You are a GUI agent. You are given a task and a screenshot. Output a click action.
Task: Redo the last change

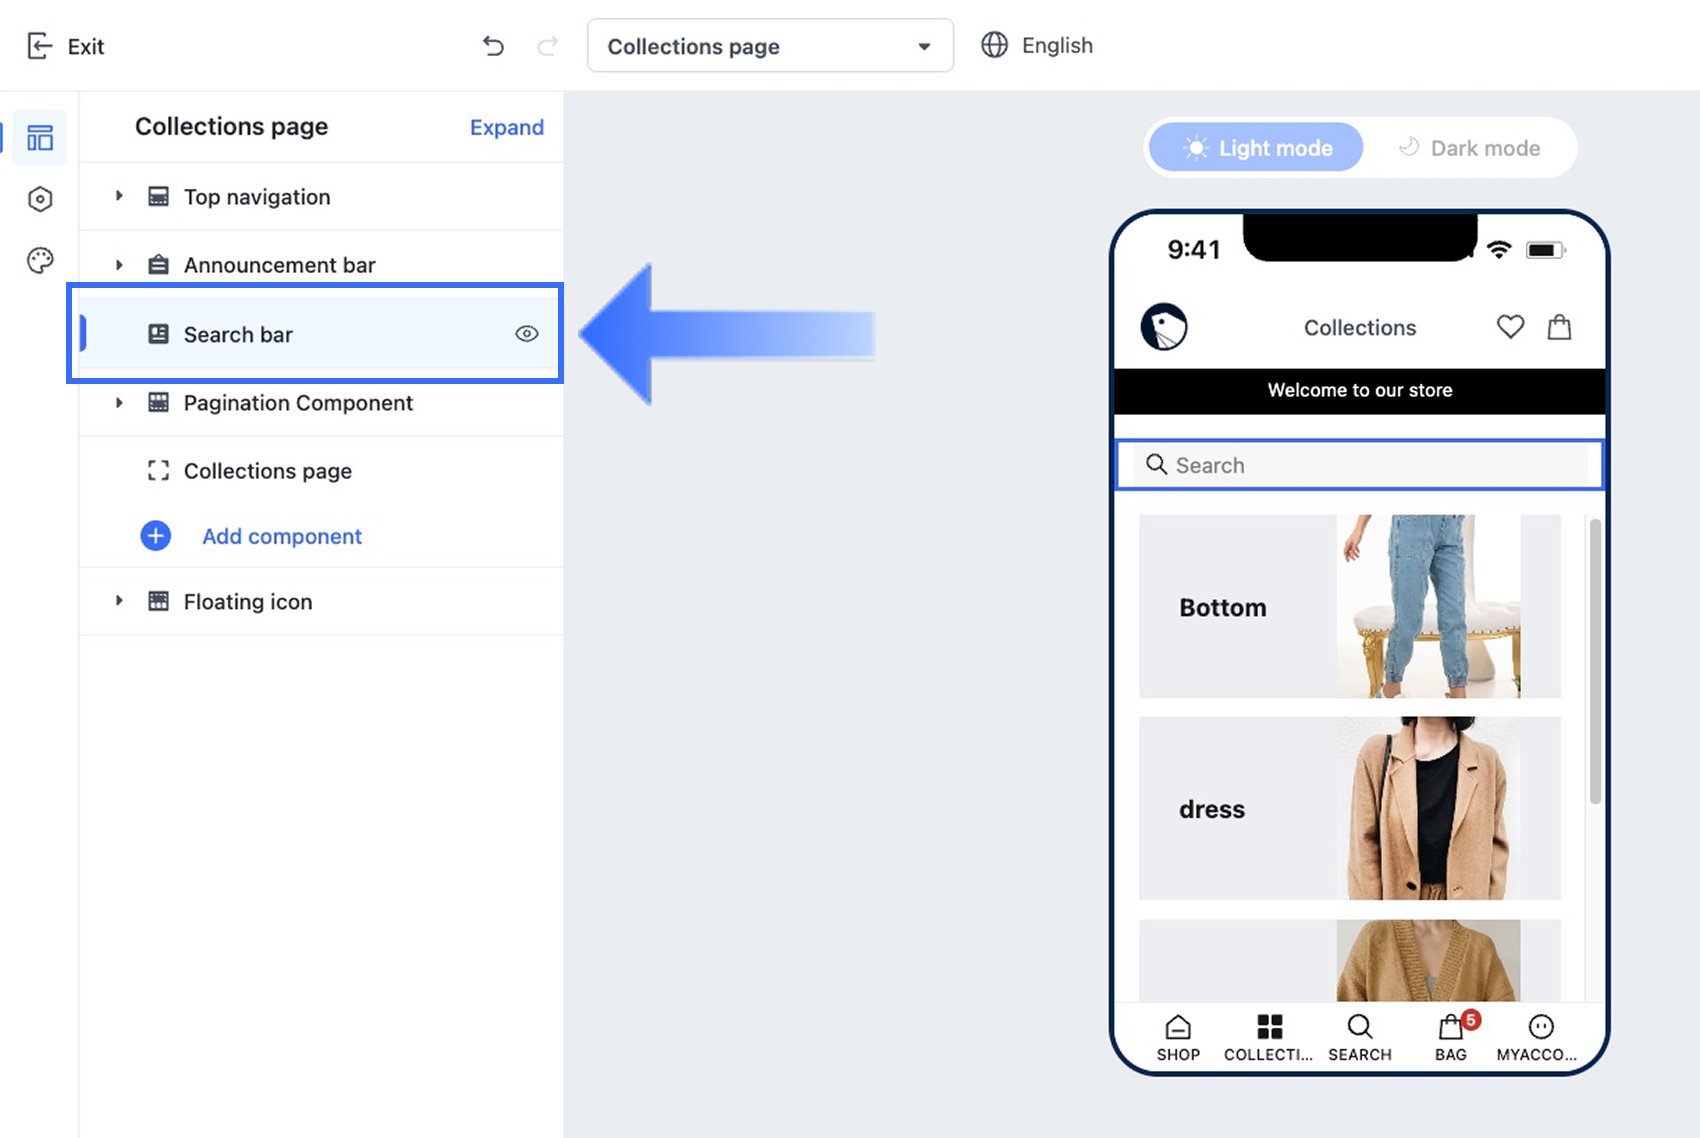click(547, 46)
